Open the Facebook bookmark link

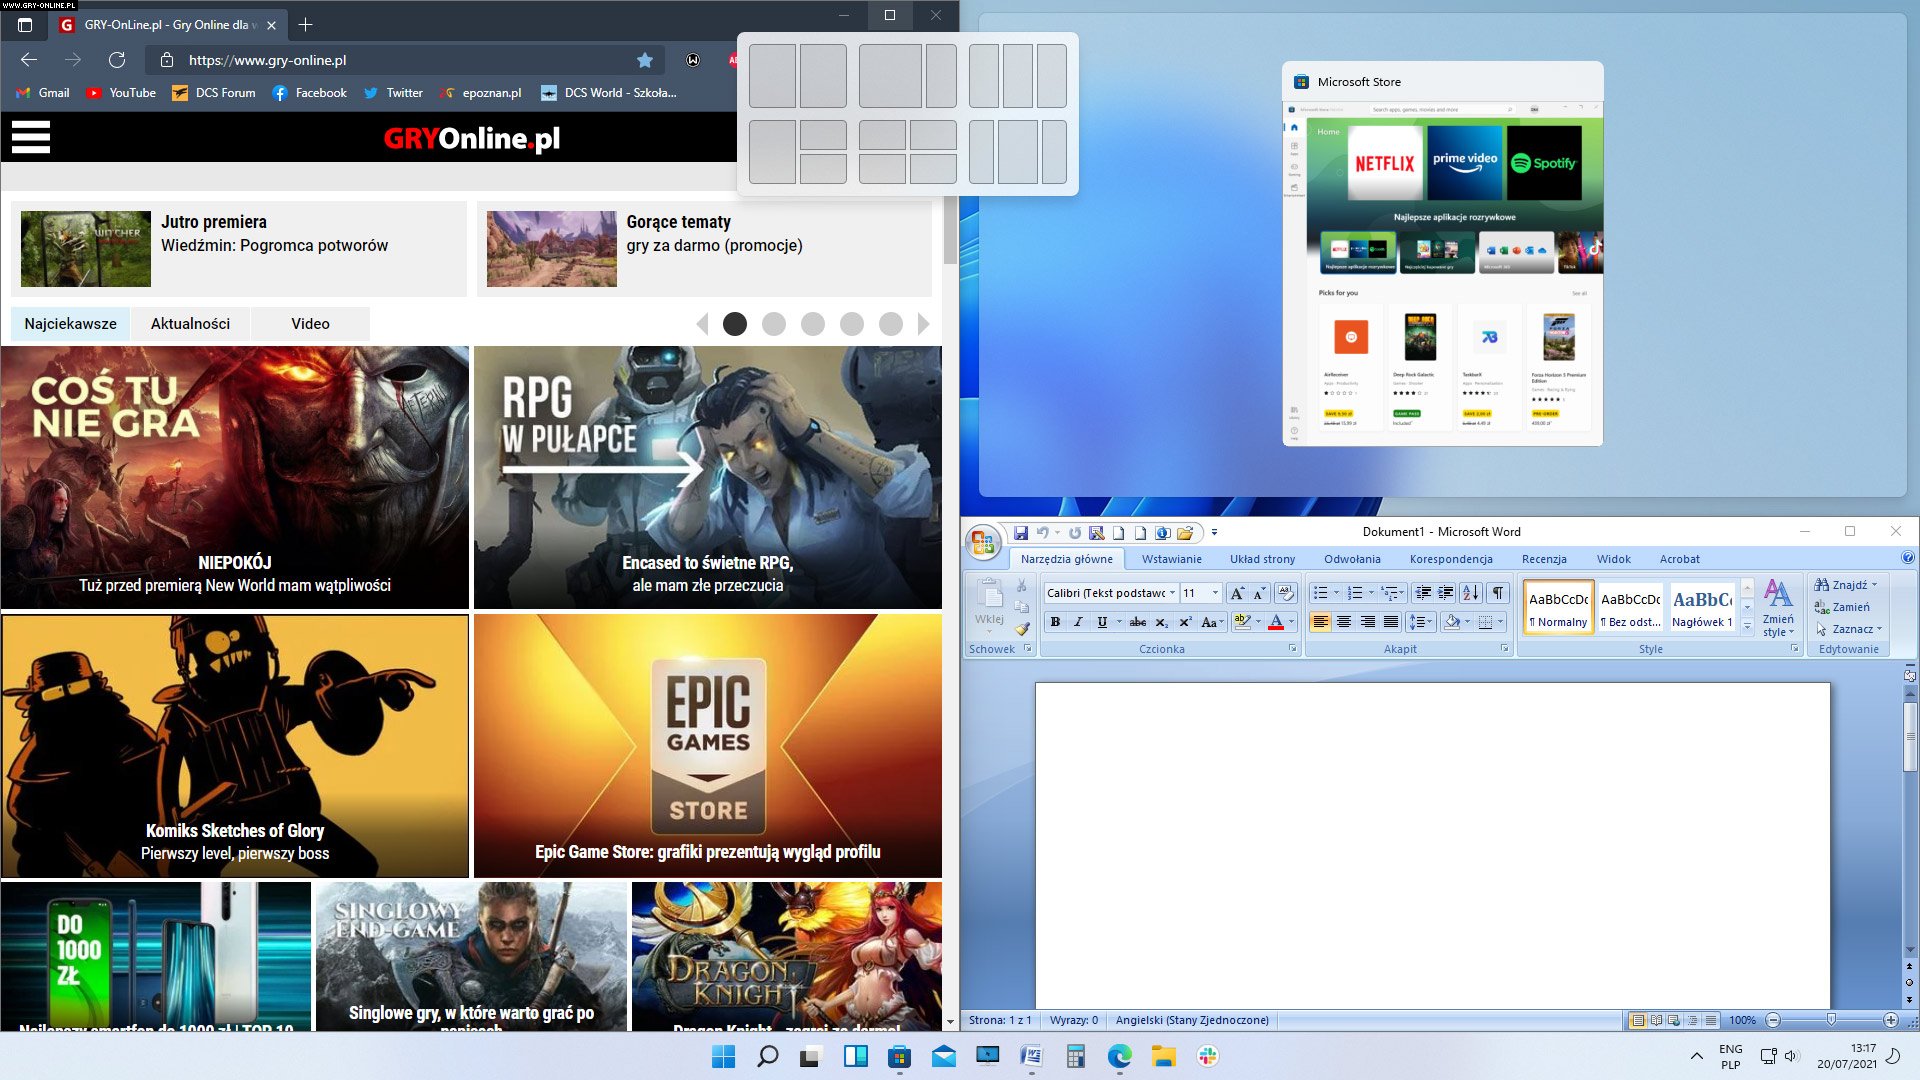(310, 93)
